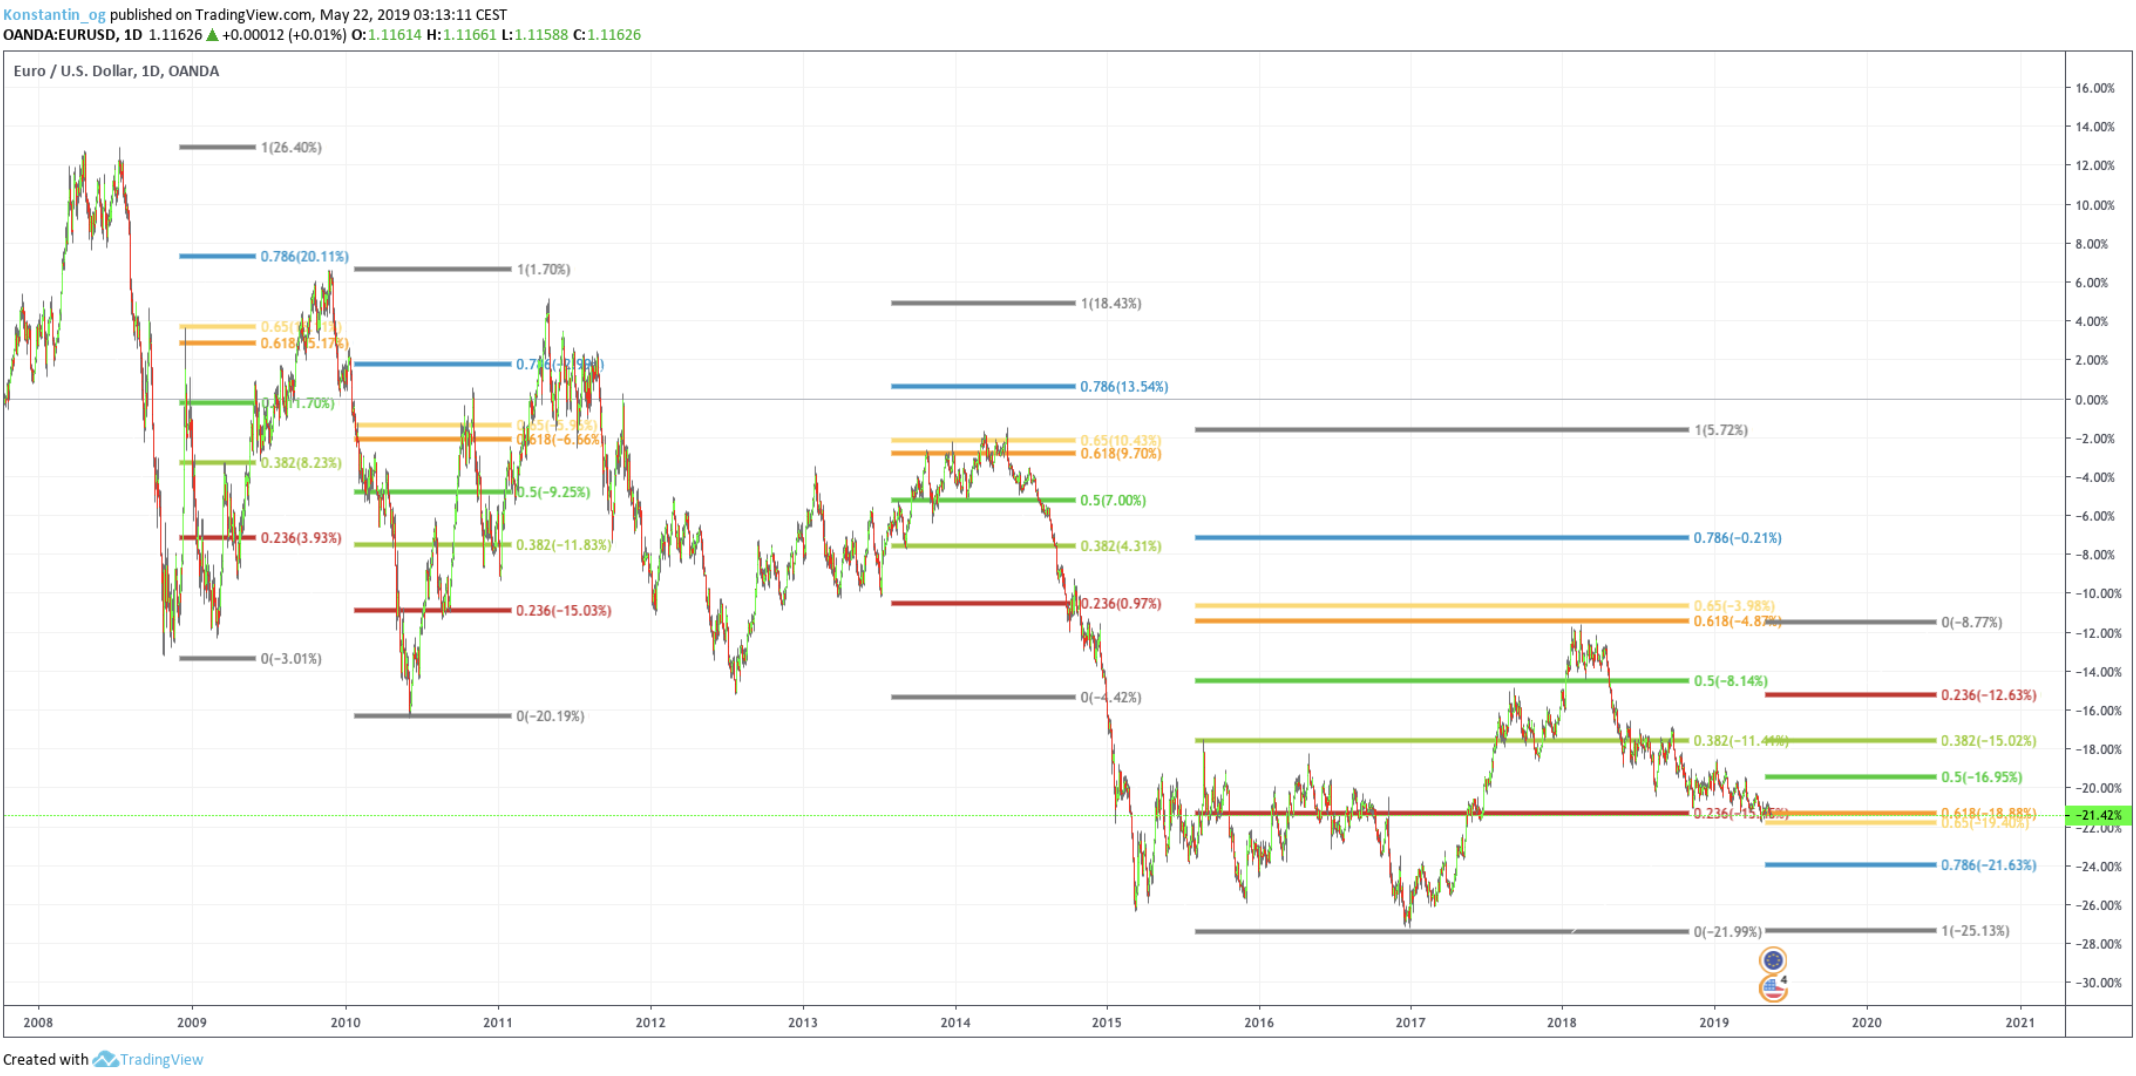The image size is (2136, 1076).
Task: Select the Fib label 0.786(20.11%)
Action: [305, 257]
